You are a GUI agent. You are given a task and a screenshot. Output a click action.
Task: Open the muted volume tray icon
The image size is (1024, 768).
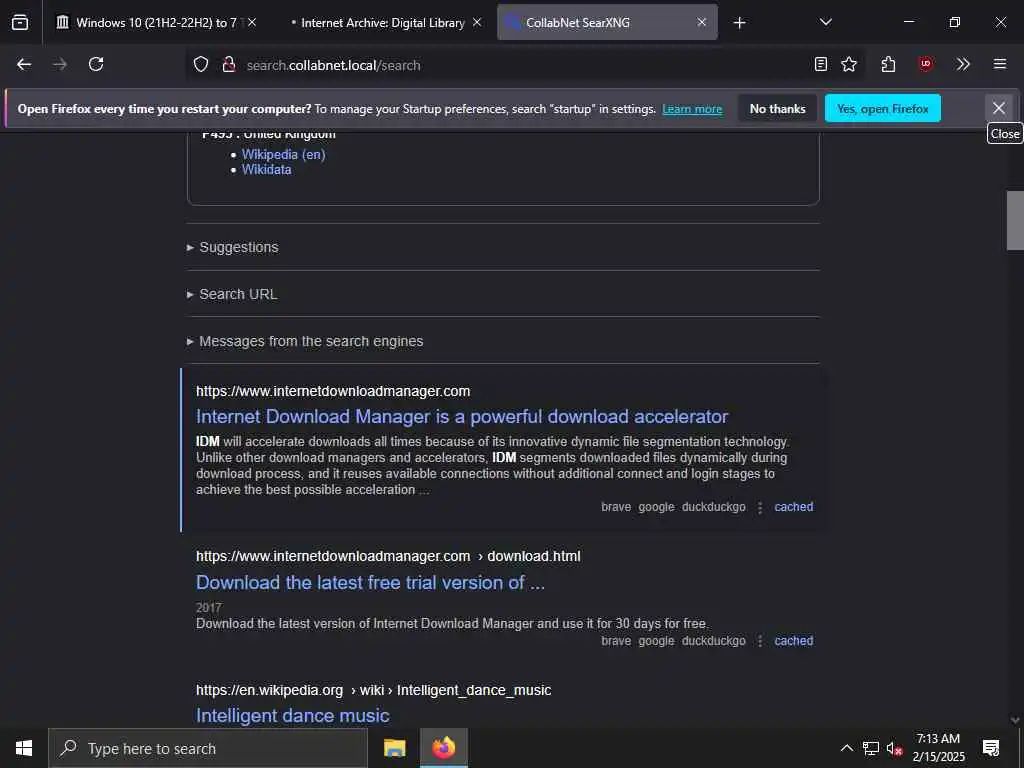pyautogui.click(x=894, y=748)
